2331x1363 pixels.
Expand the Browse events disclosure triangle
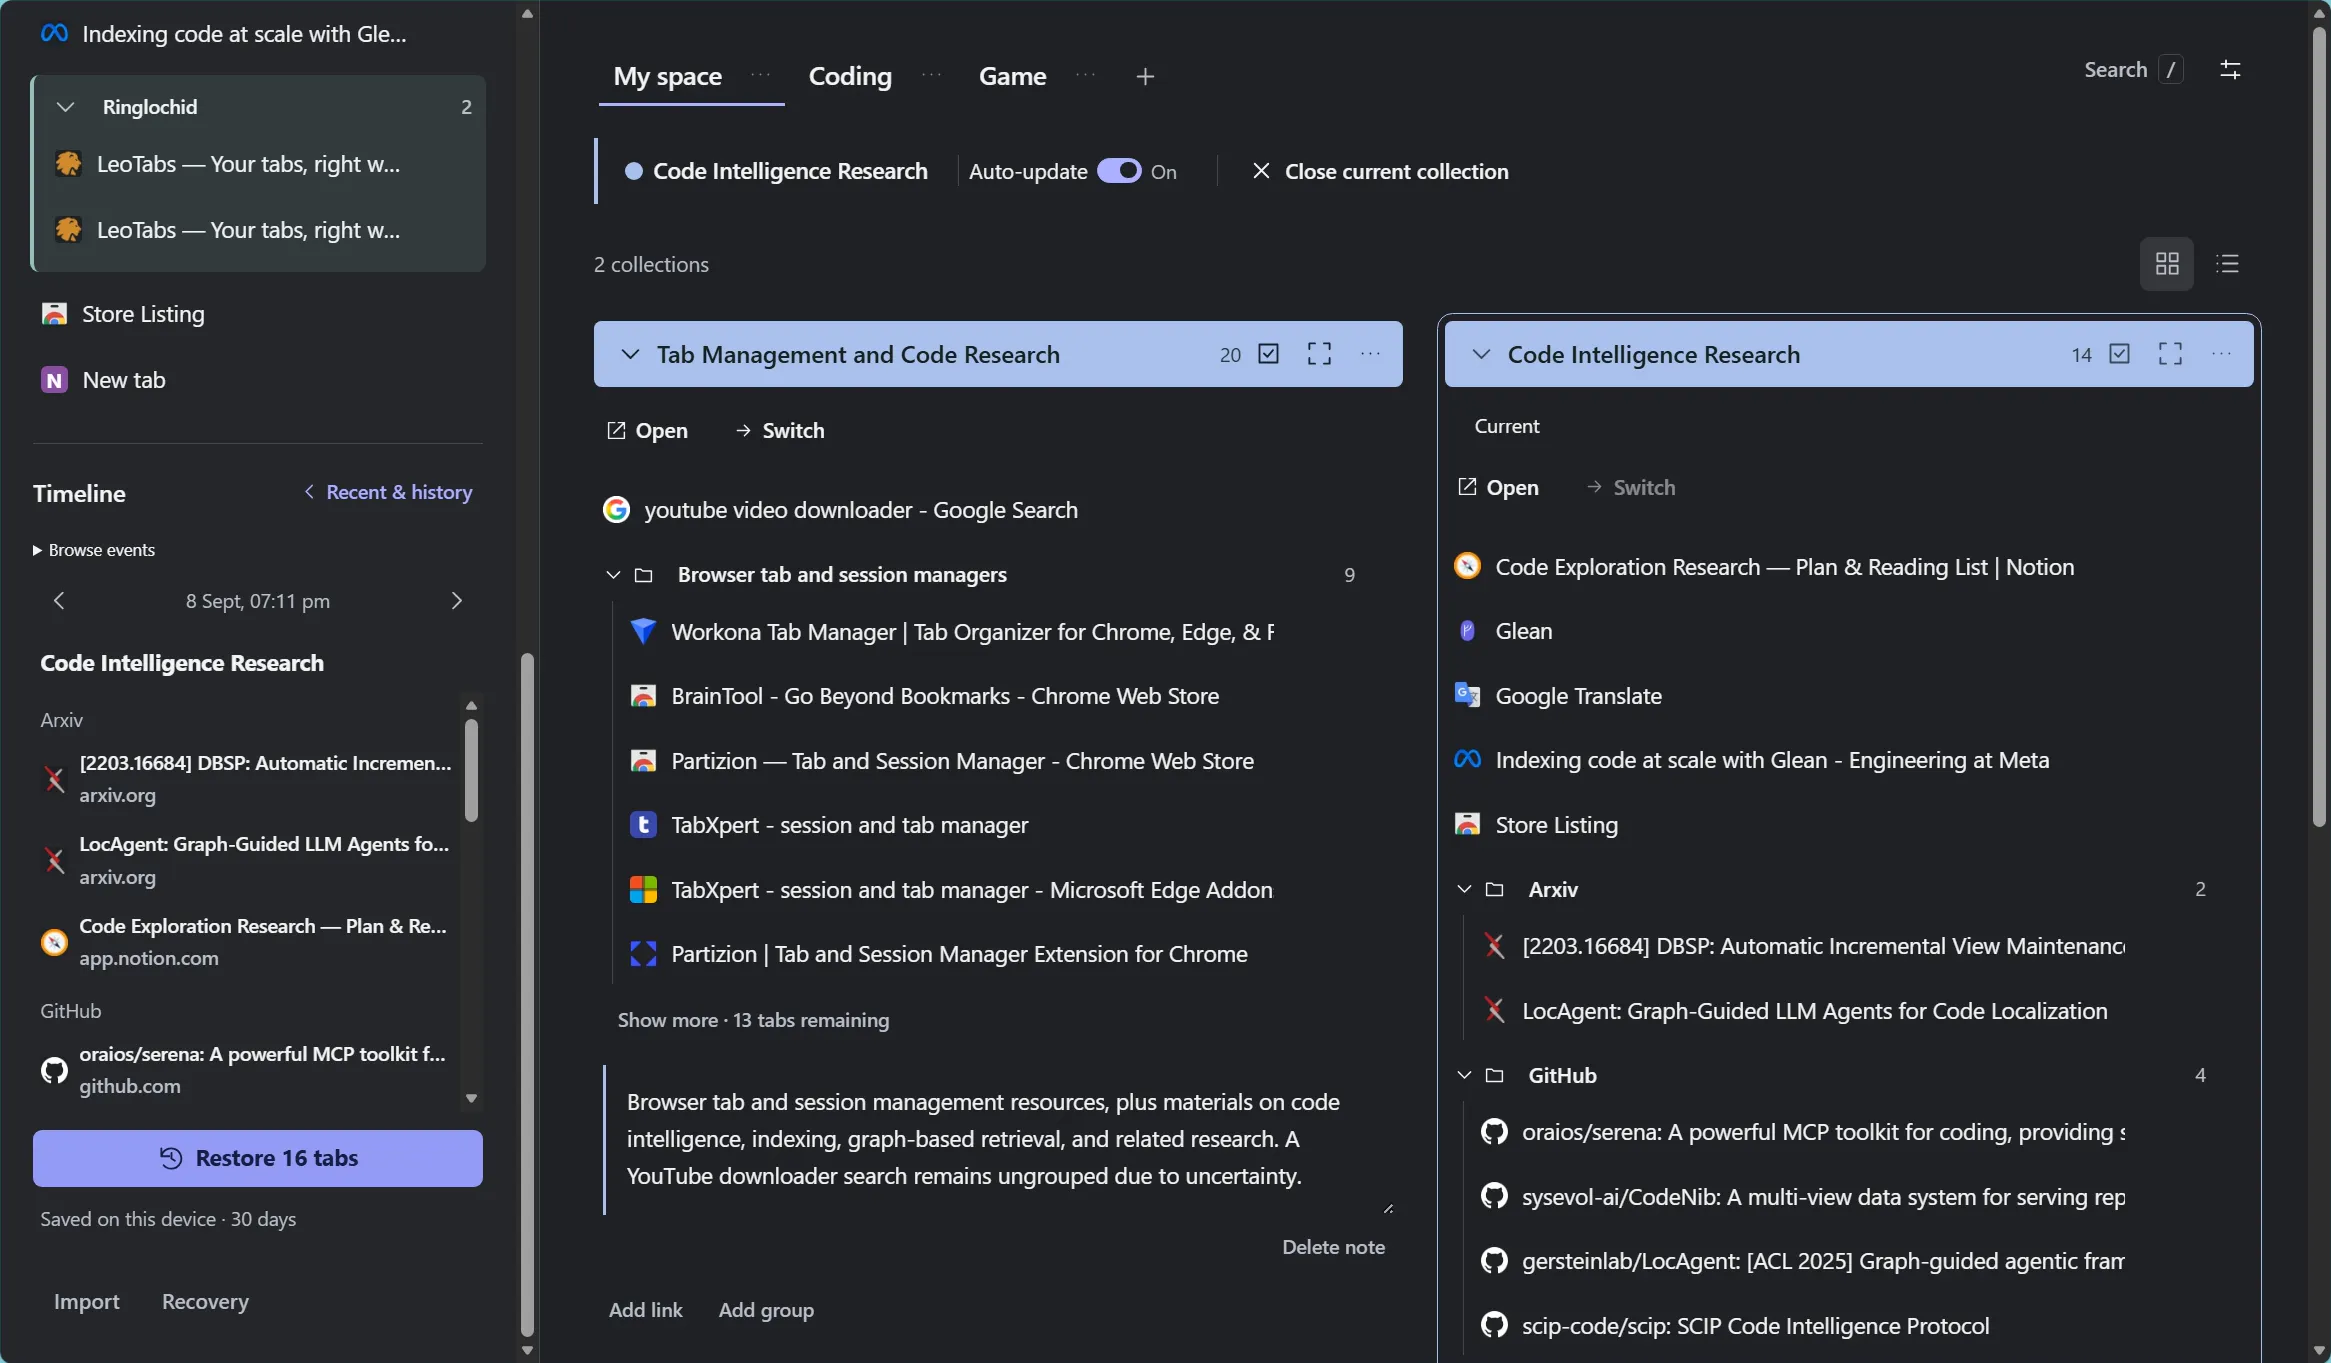point(37,551)
